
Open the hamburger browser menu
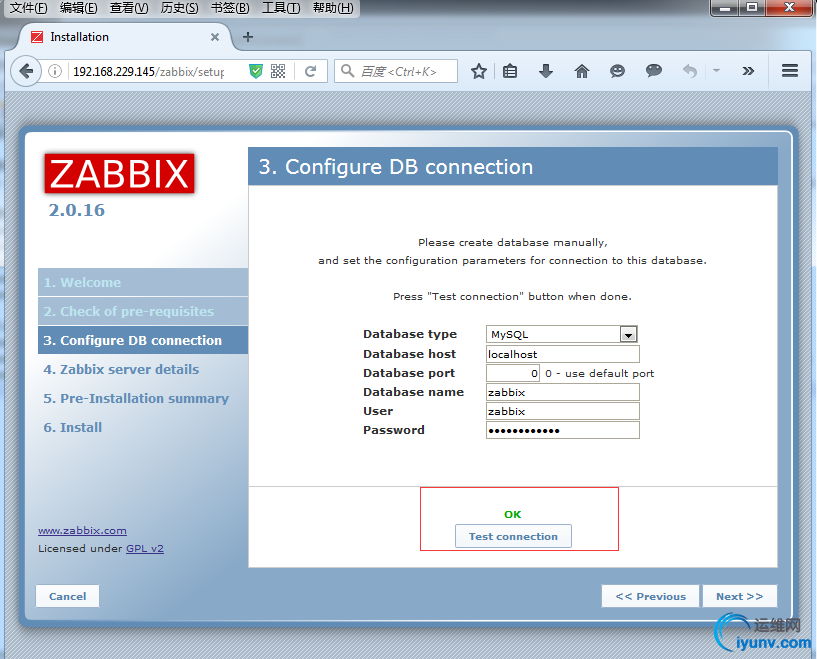pyautogui.click(x=790, y=70)
